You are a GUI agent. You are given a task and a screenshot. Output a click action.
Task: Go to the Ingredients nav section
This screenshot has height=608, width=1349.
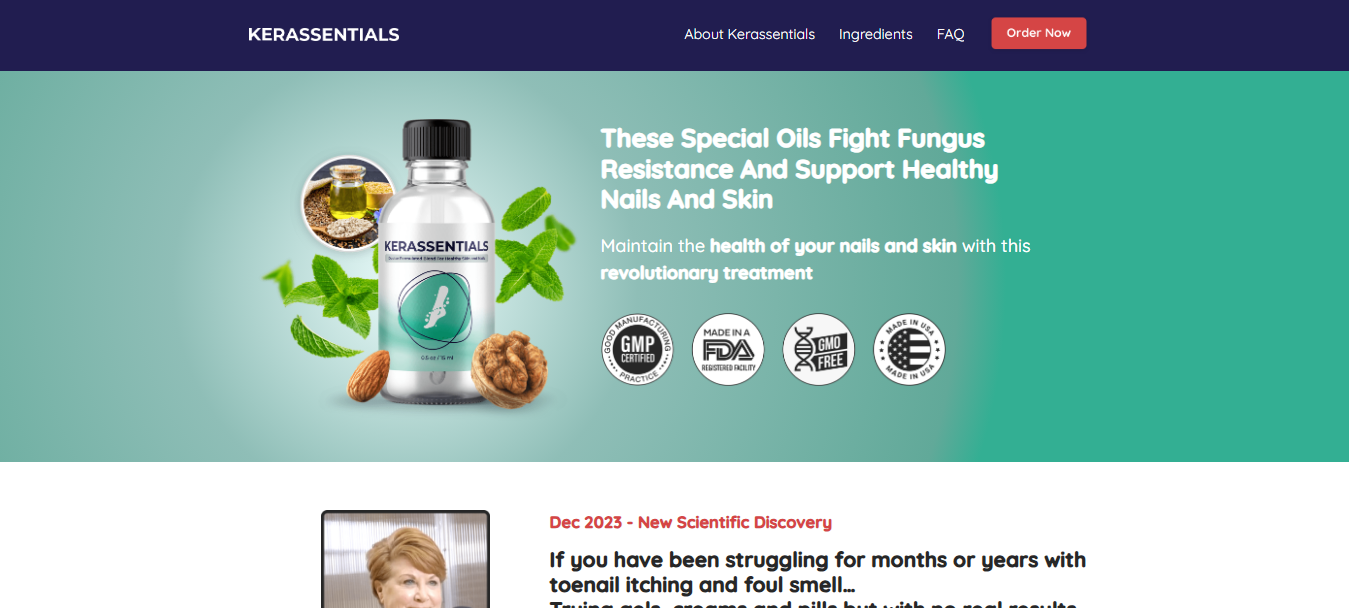pyautogui.click(x=875, y=34)
